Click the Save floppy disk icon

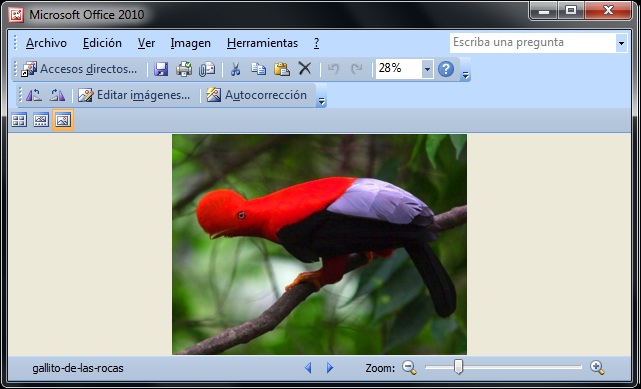point(161,69)
